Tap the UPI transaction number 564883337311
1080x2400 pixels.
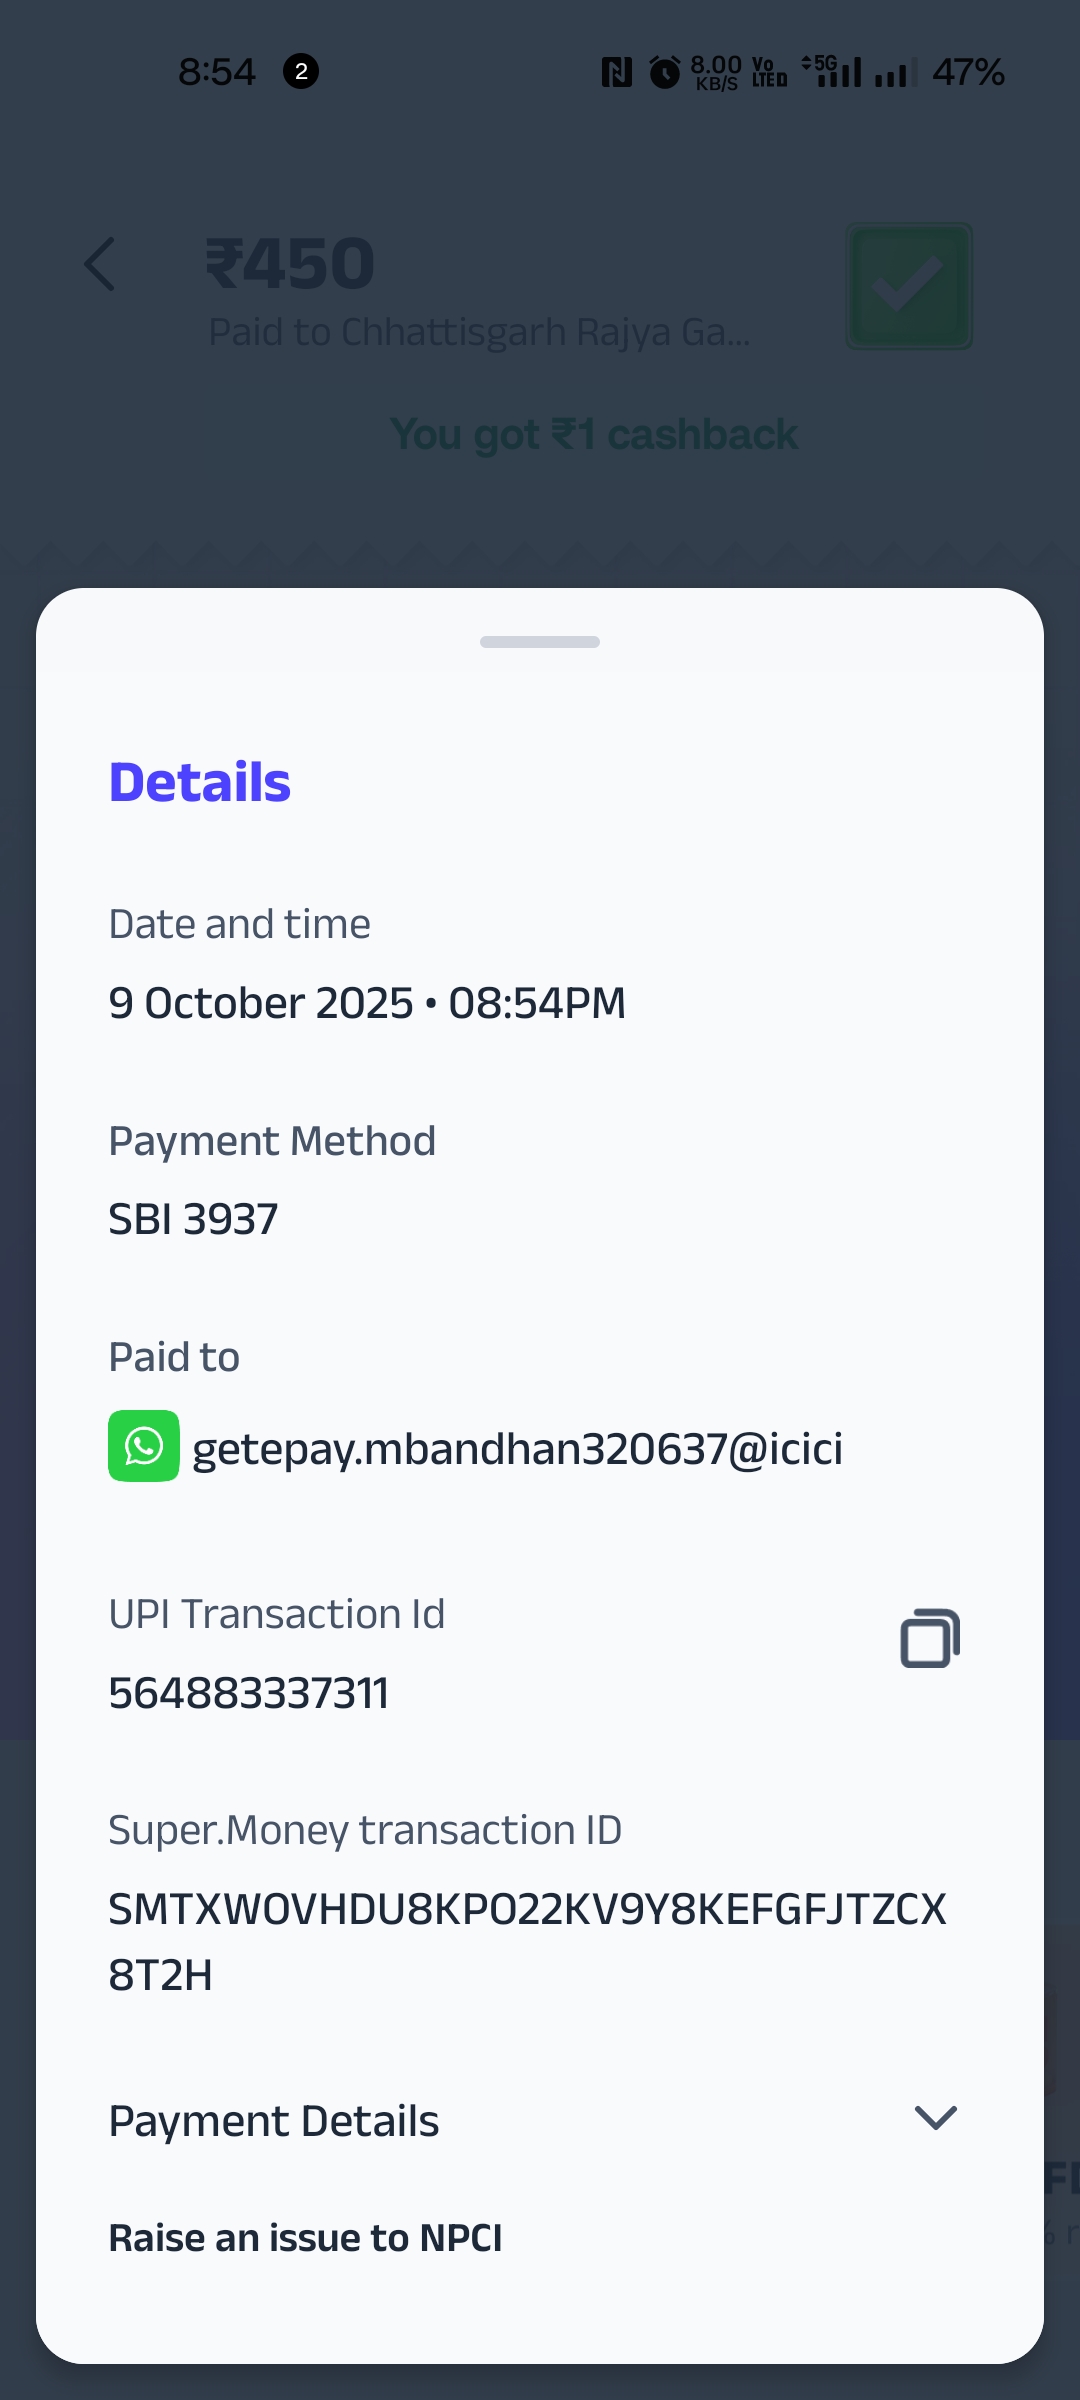tap(248, 1693)
